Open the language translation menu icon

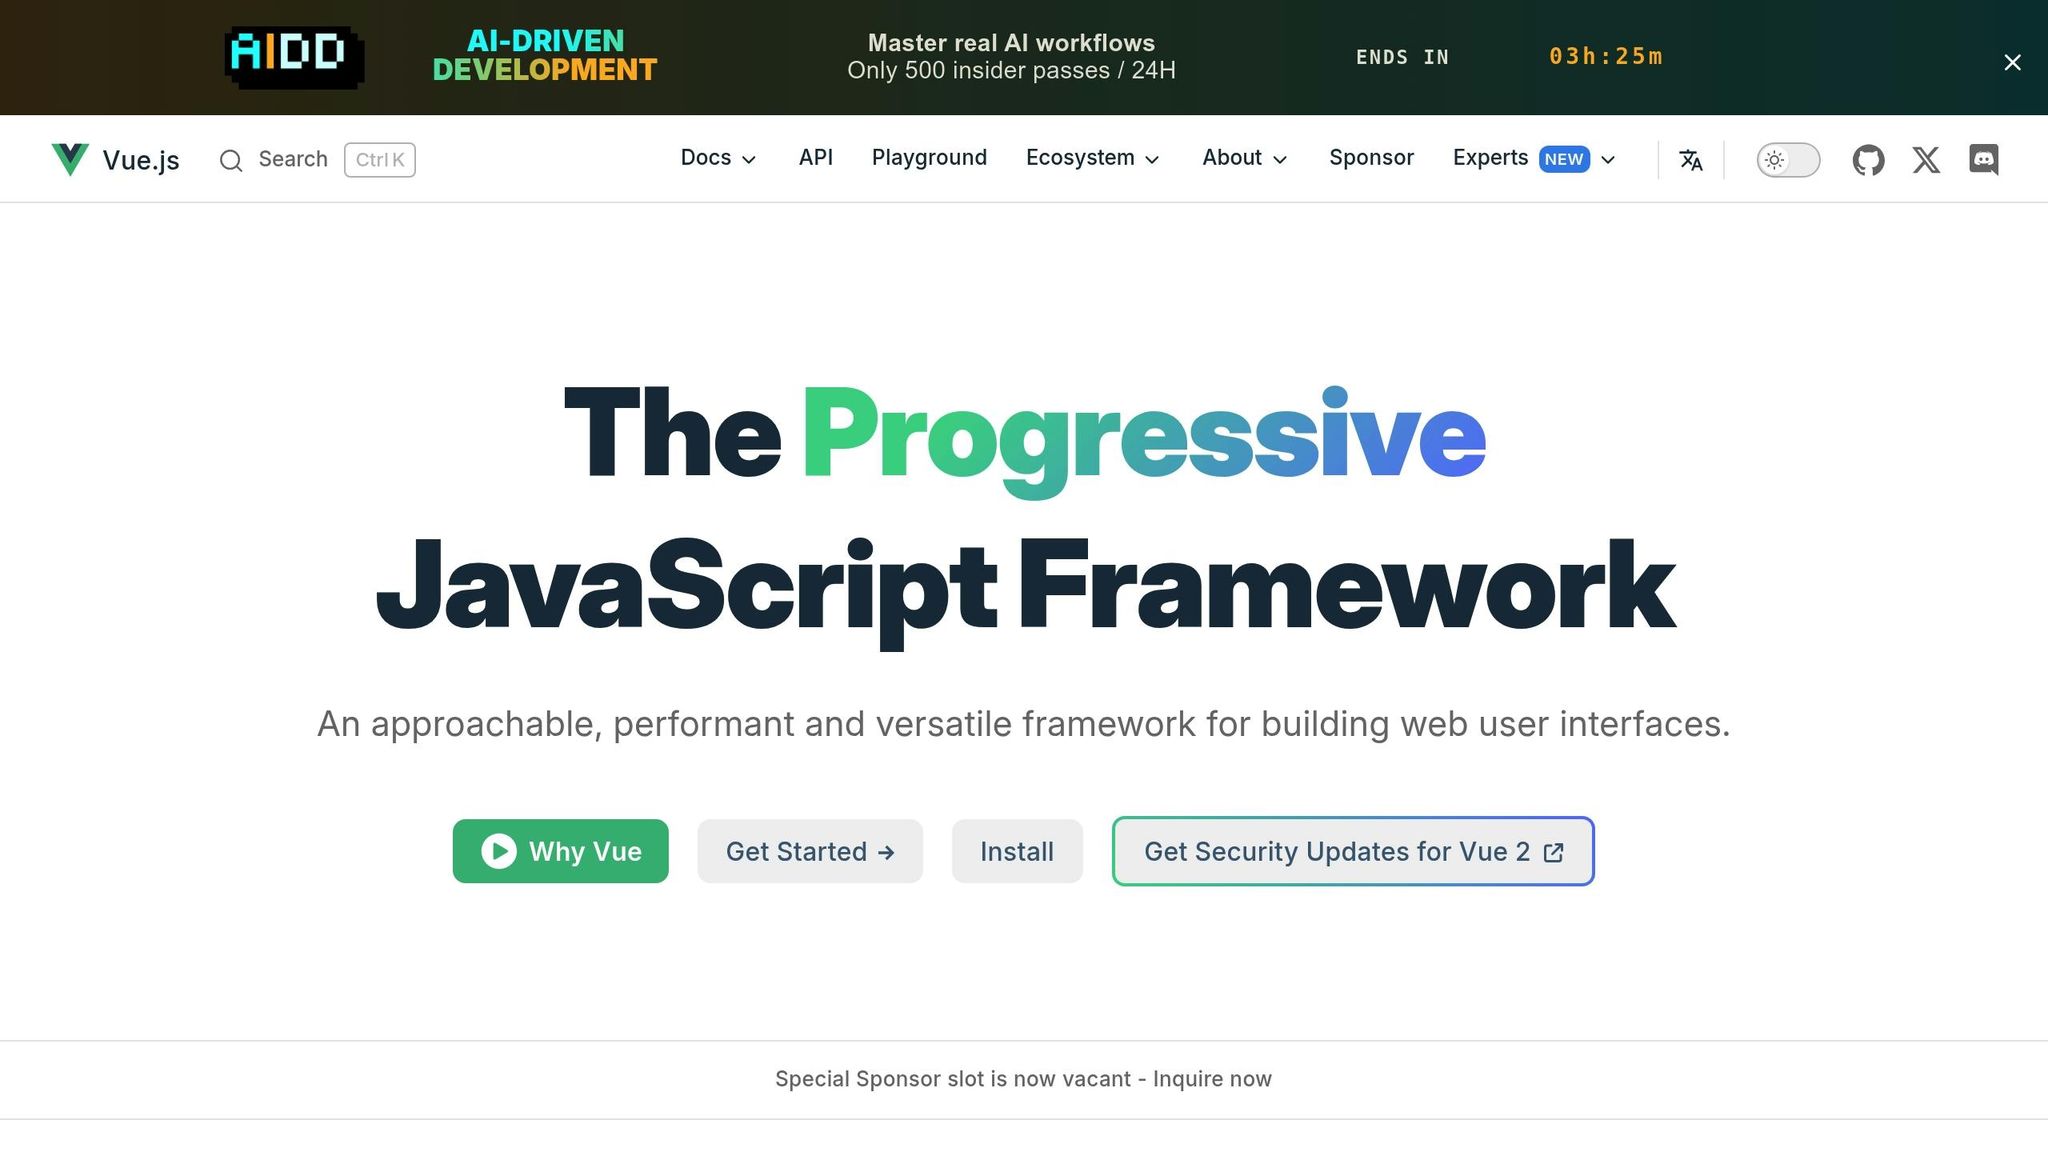[x=1690, y=160]
